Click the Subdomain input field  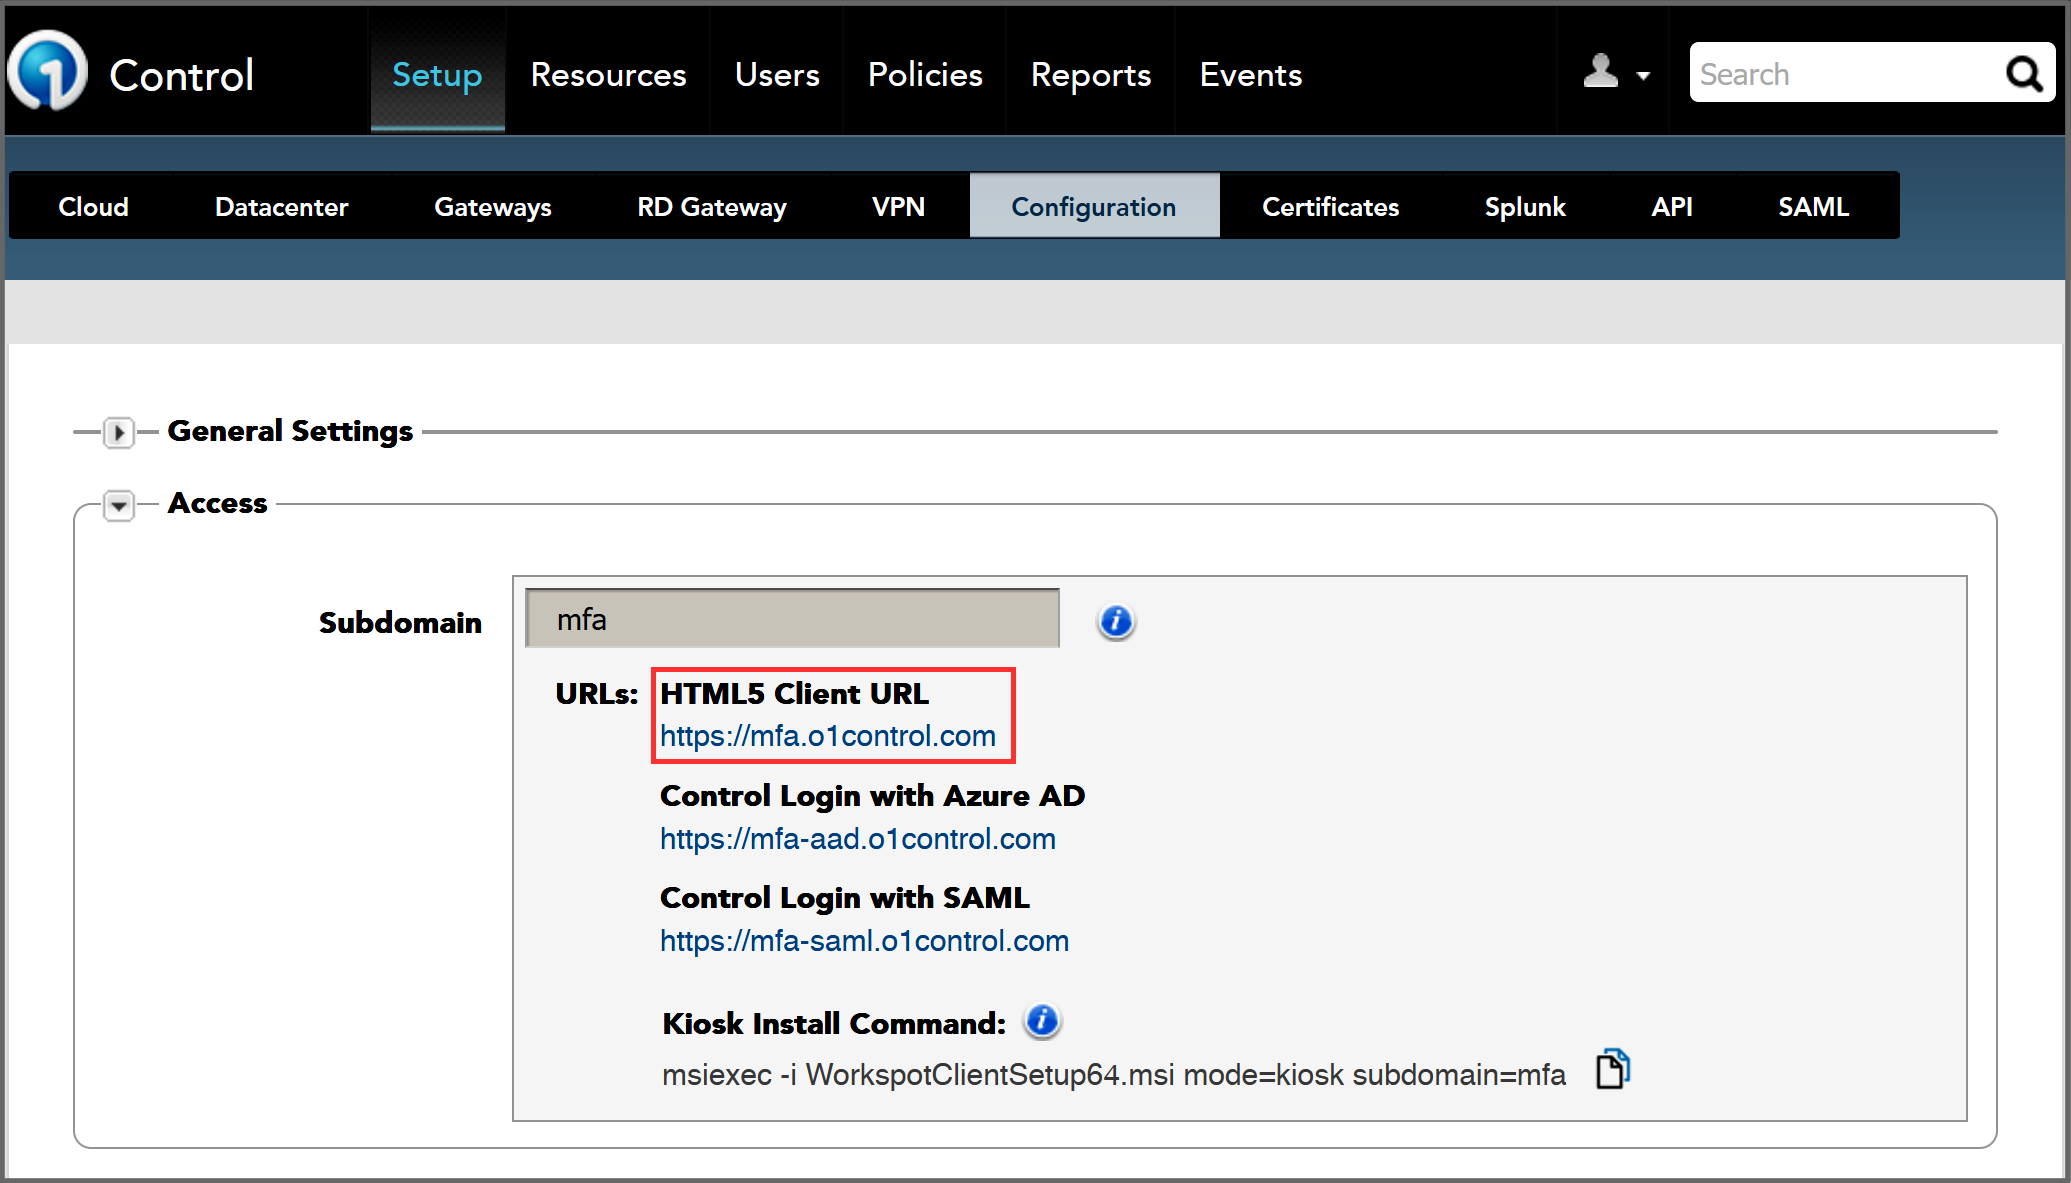(x=792, y=619)
